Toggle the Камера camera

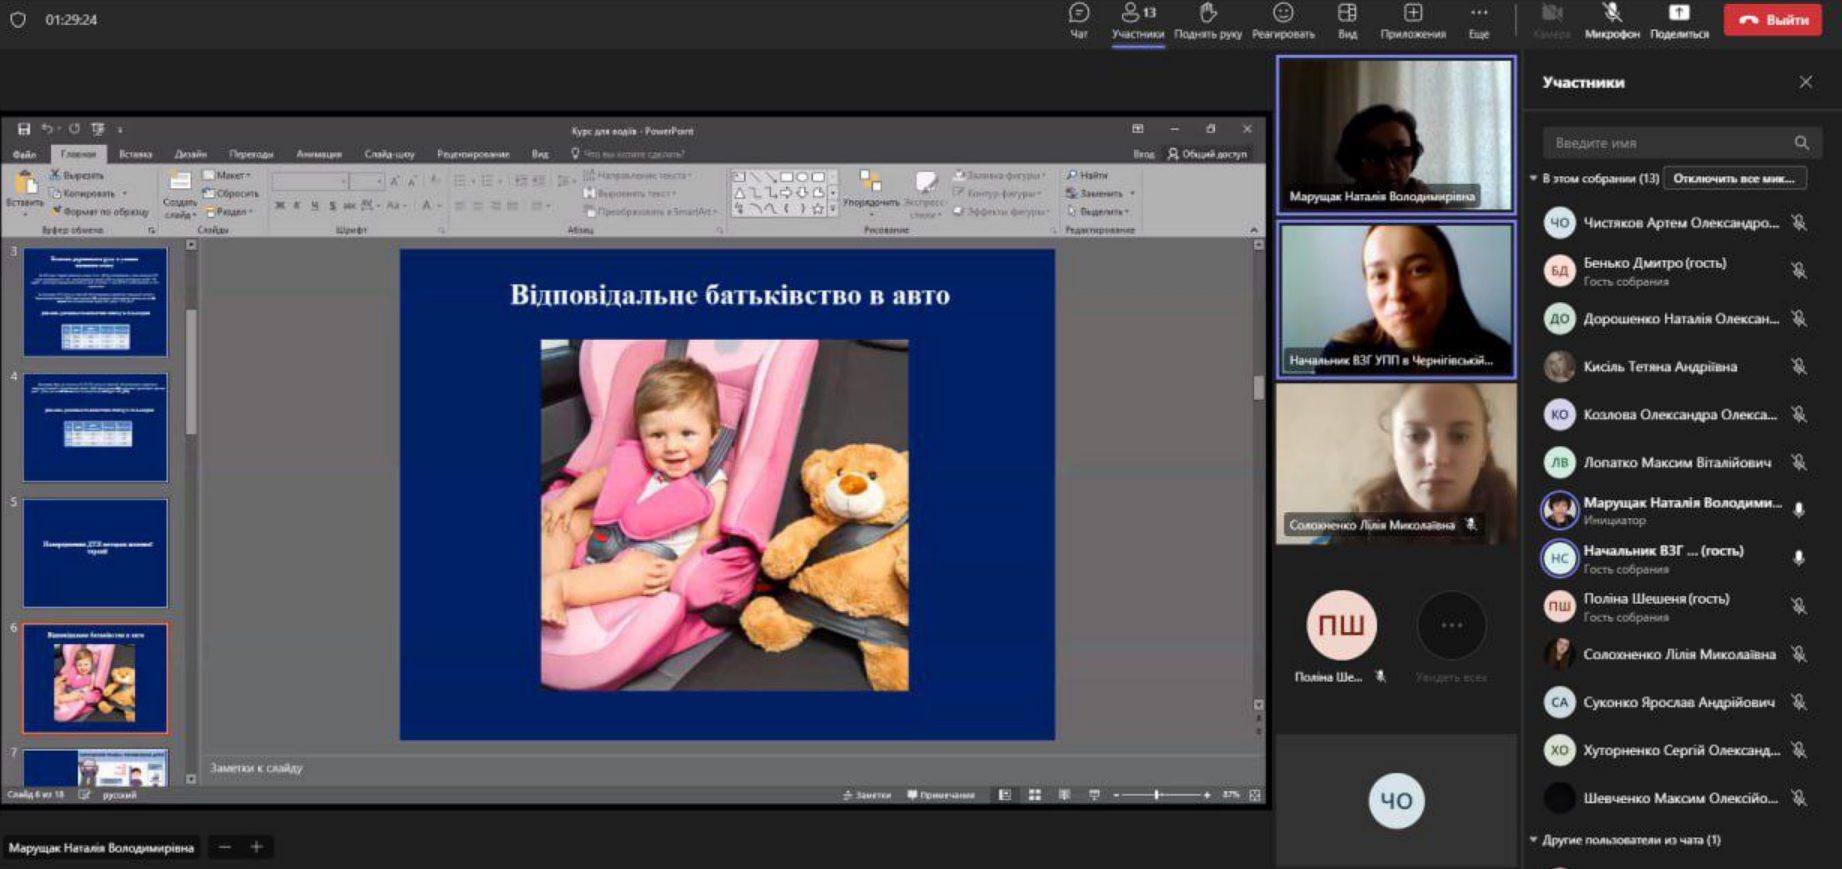pos(1552,21)
